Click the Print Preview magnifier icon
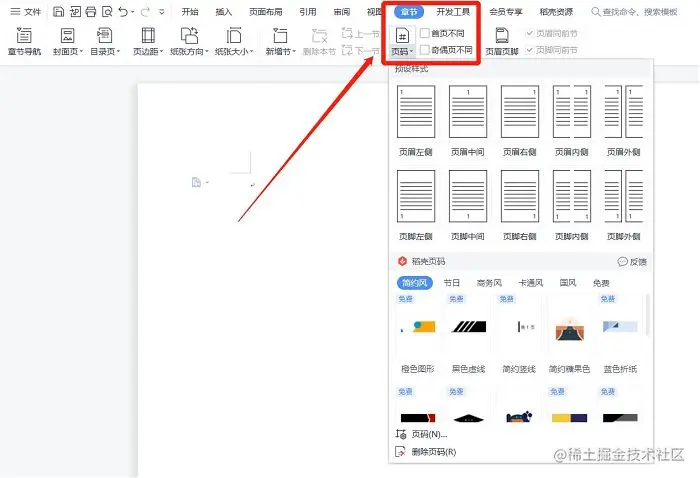 tap(107, 12)
